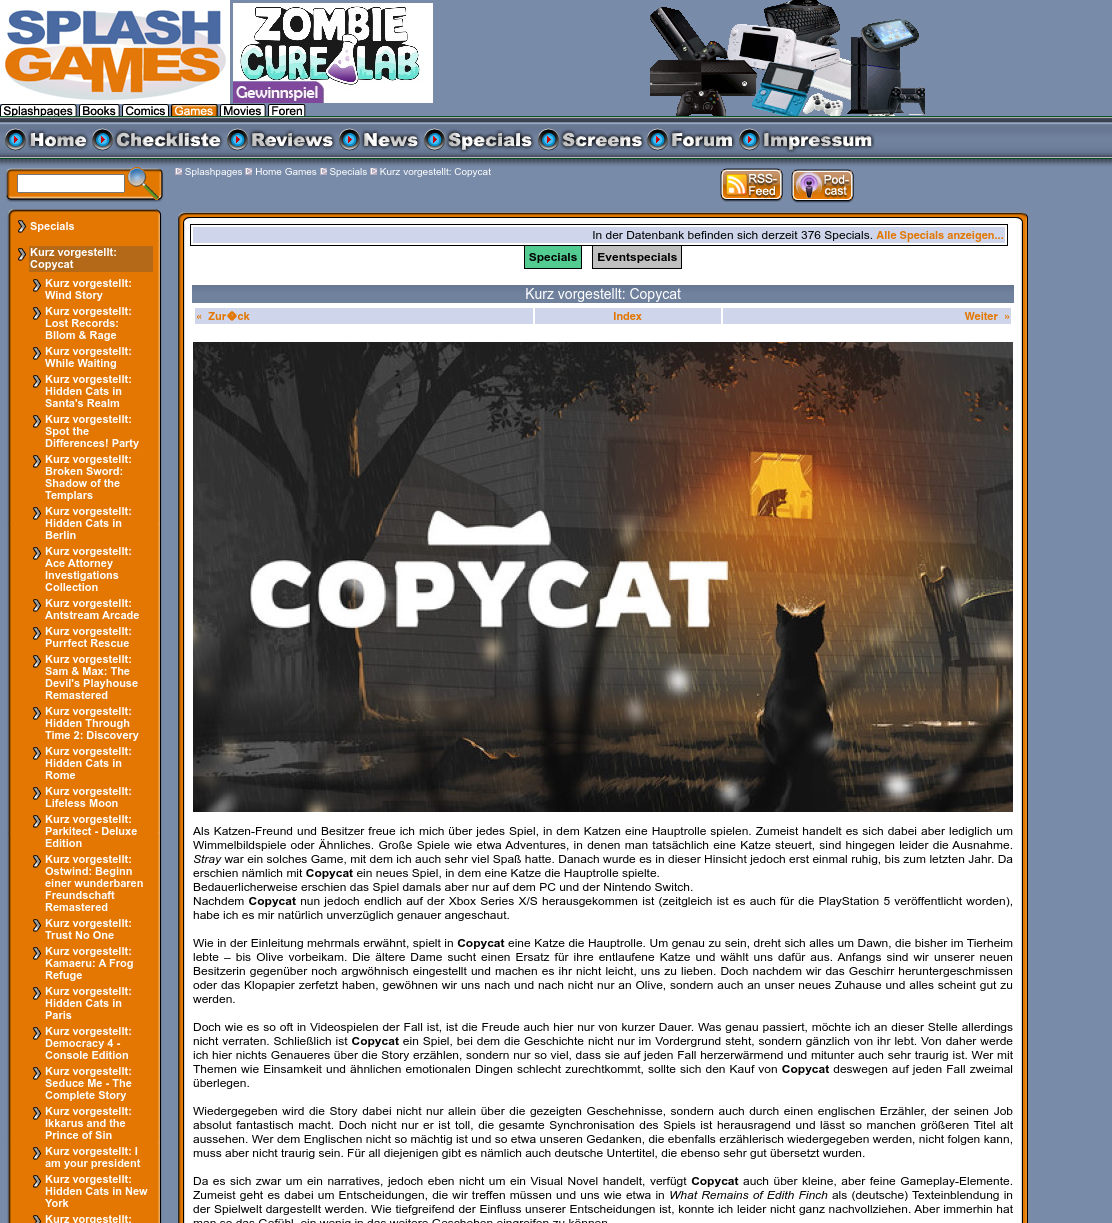The image size is (1112, 1223).
Task: Open sidebar item Ikkarus and the Prince of Sin
Action: [x=88, y=1123]
